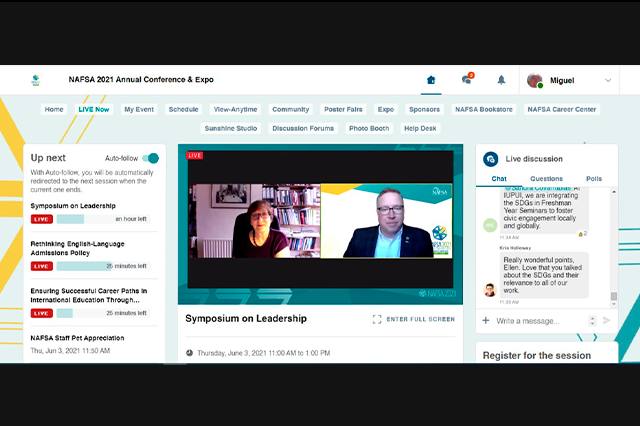
Task: Expand the Miguel profile dropdown arrow
Action: (x=608, y=80)
